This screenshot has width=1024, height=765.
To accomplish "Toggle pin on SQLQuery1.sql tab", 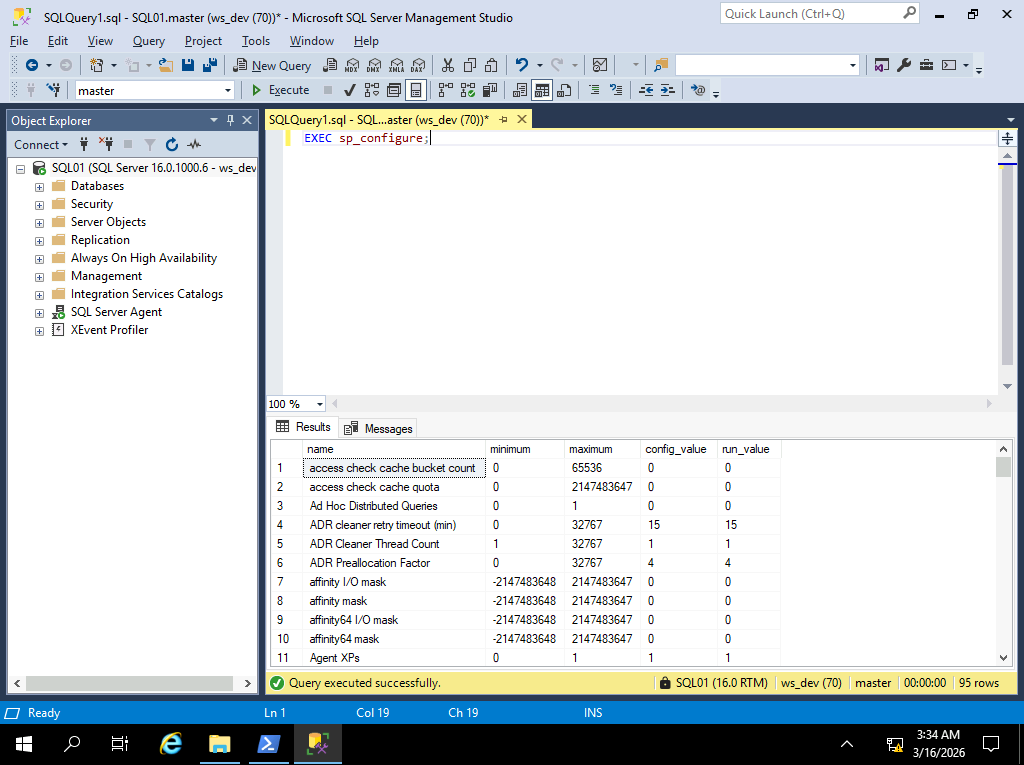I will click(504, 120).
